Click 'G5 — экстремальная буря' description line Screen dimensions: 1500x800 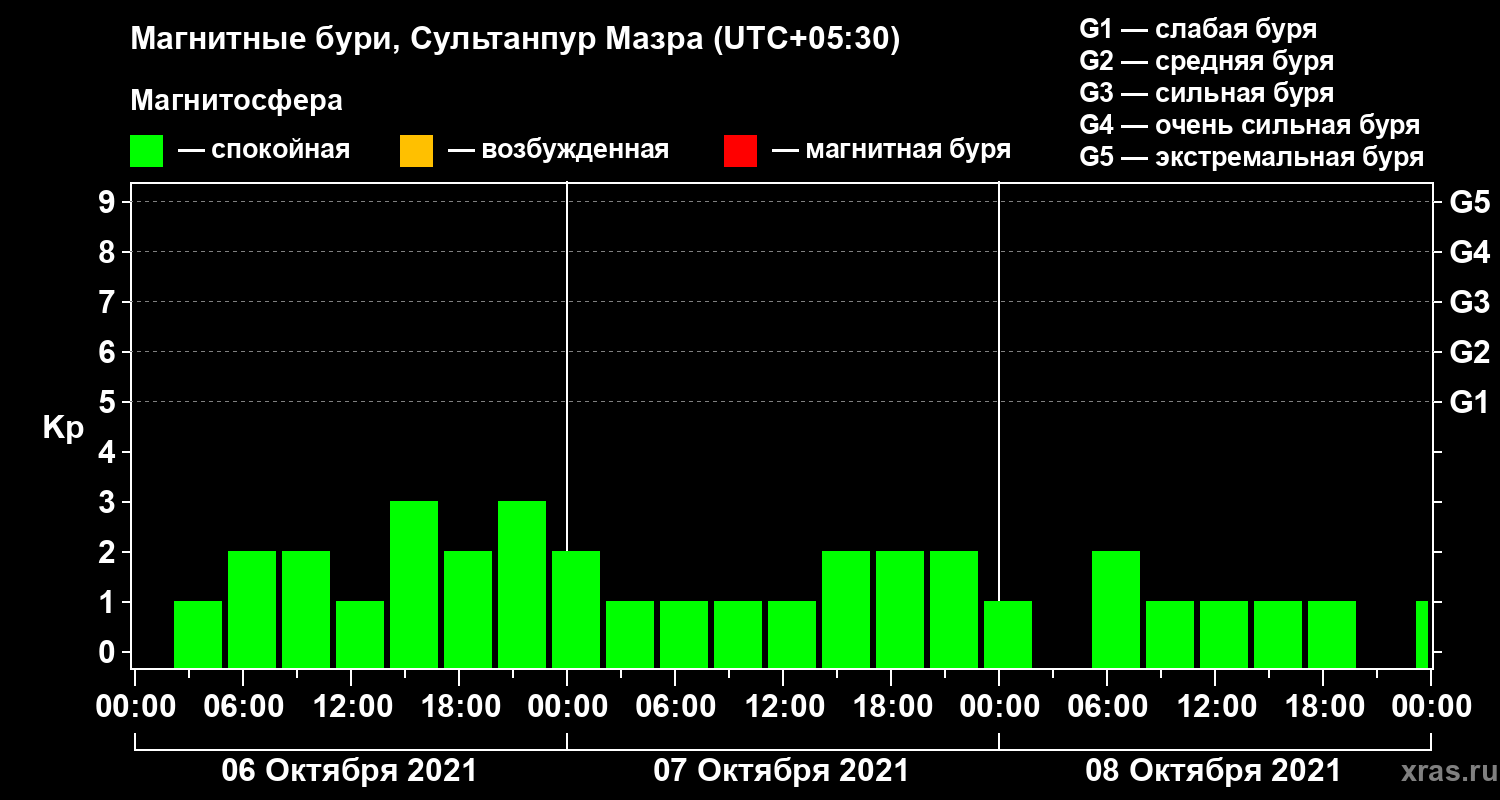pos(1252,158)
